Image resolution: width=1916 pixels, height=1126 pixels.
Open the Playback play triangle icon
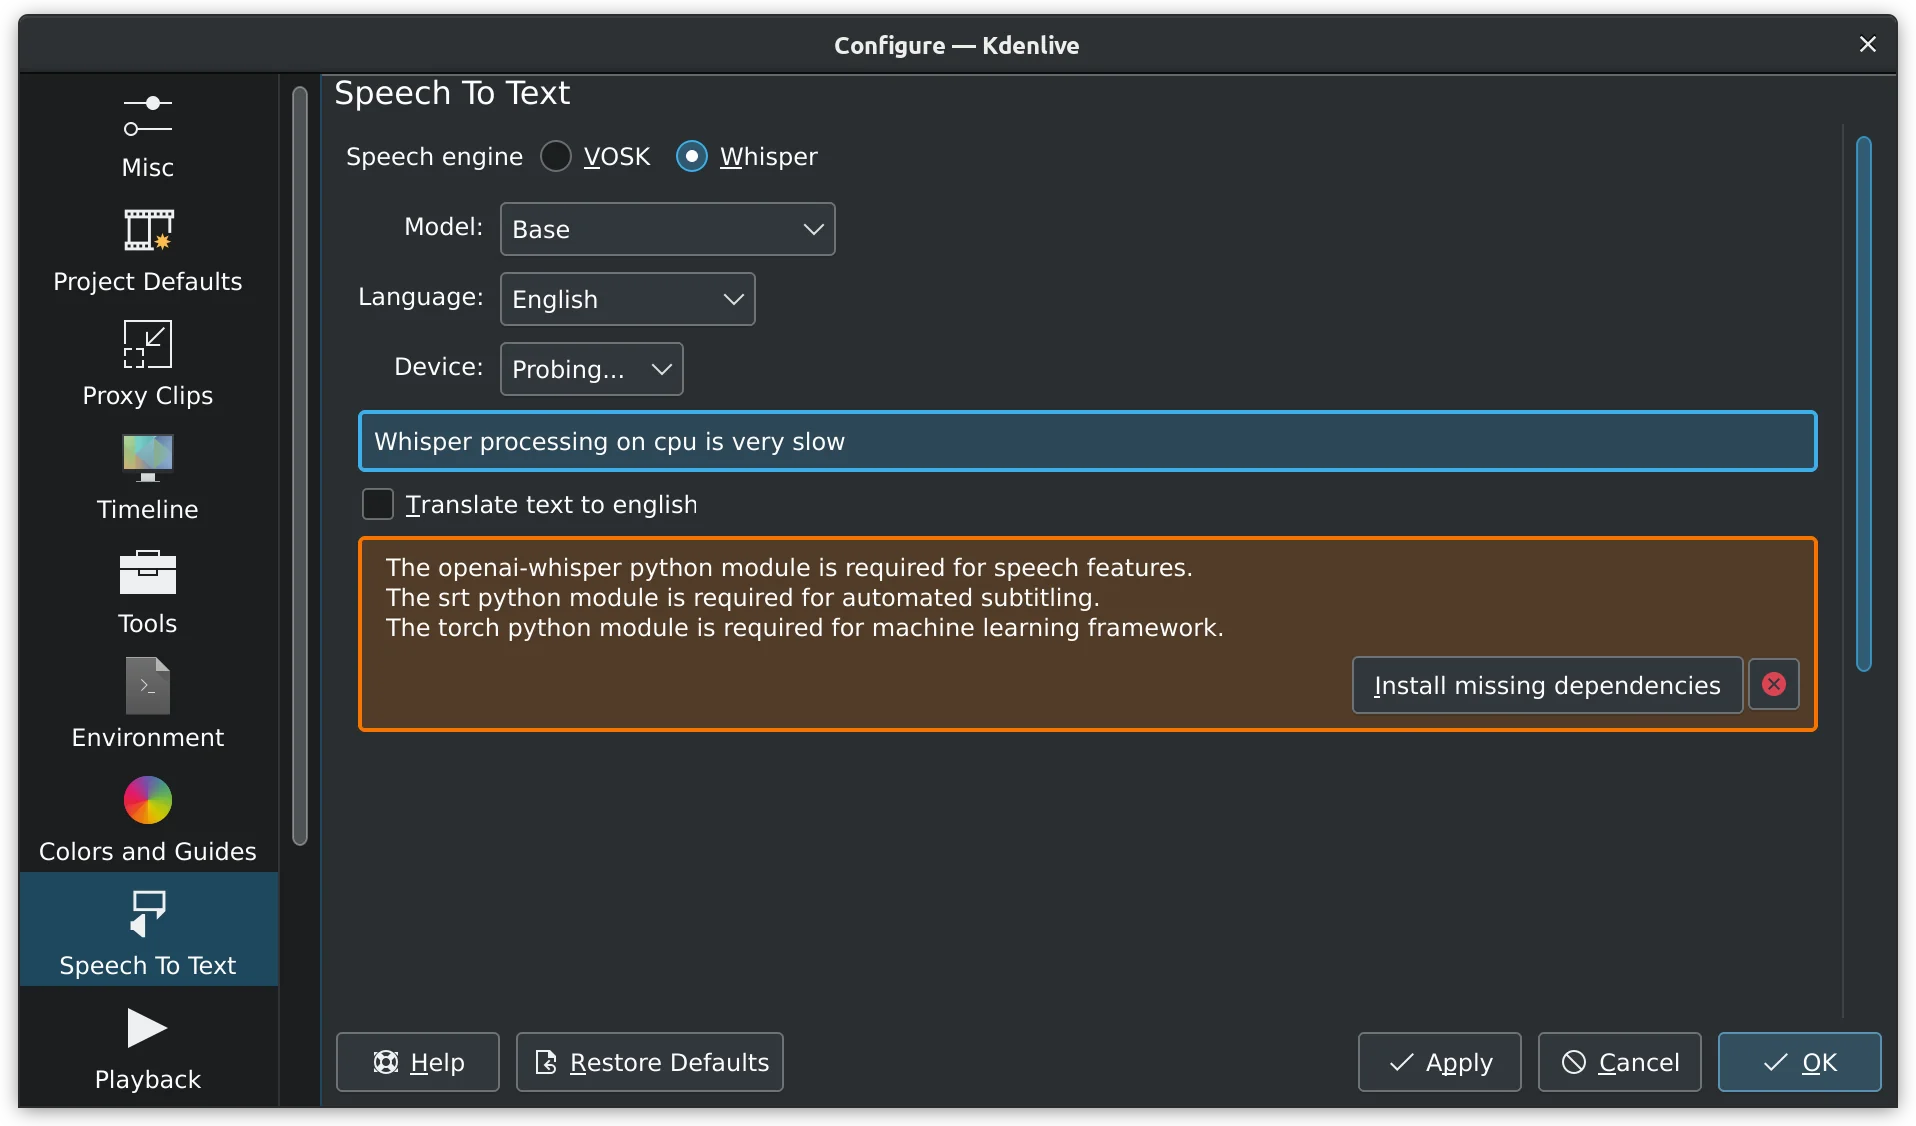[148, 1028]
